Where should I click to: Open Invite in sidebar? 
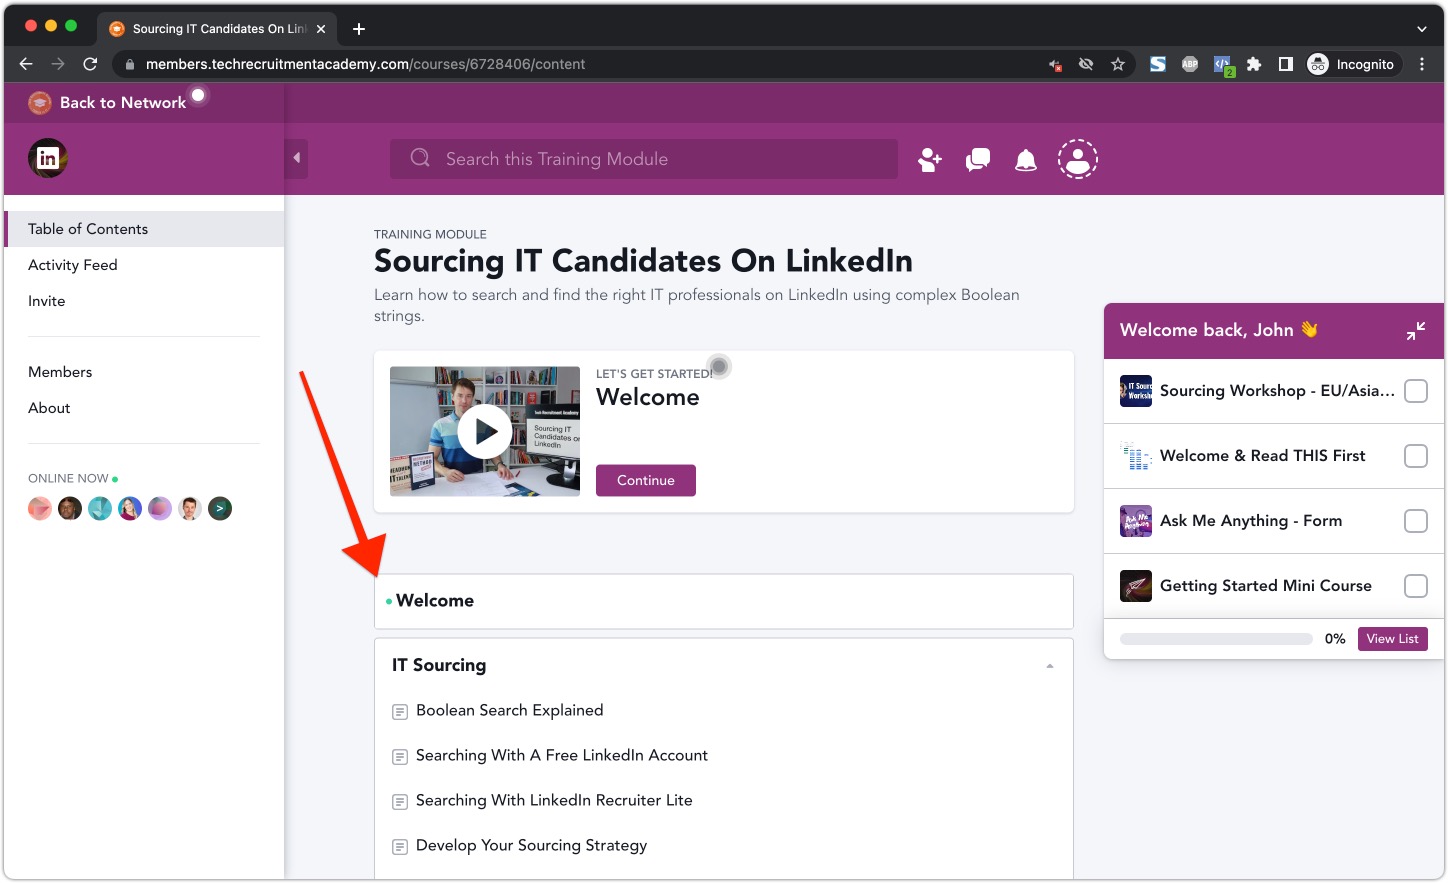[x=47, y=301]
